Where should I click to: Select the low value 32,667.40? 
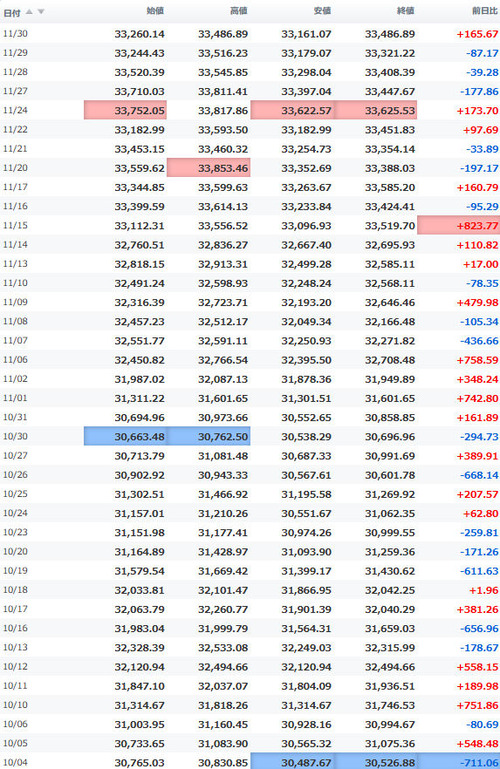click(x=306, y=245)
